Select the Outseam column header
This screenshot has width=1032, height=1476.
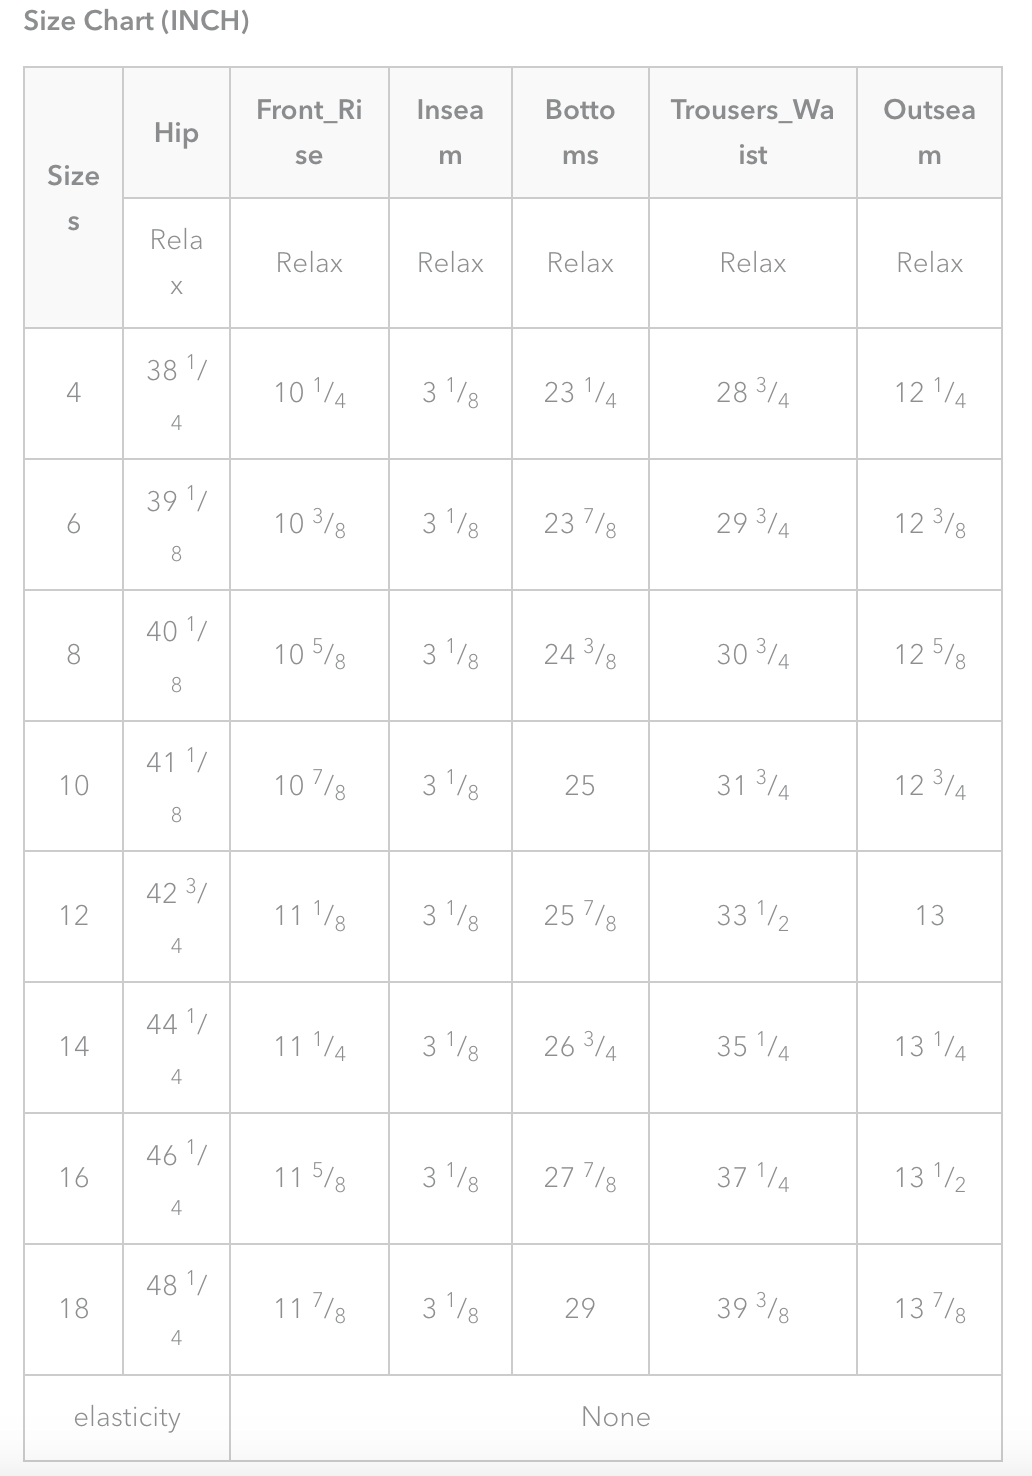(x=929, y=132)
